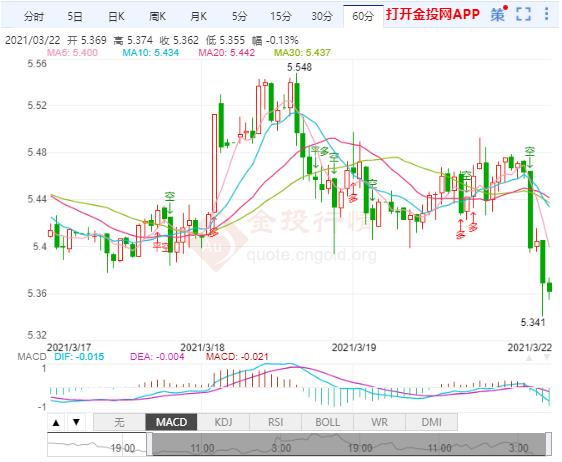Click the MA10: 5.434 legend label

pos(151,53)
